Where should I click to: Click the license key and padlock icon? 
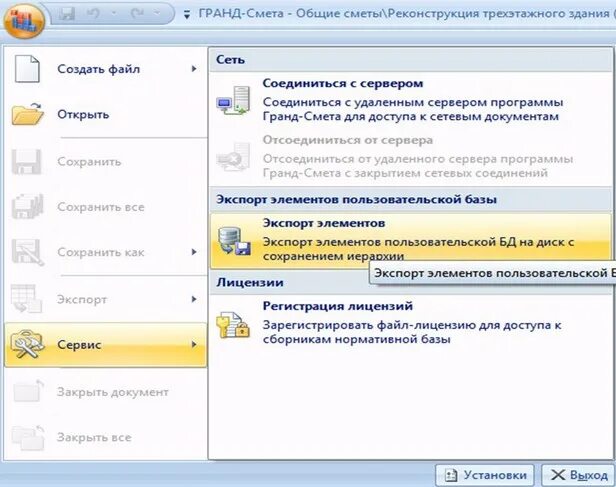(x=233, y=325)
